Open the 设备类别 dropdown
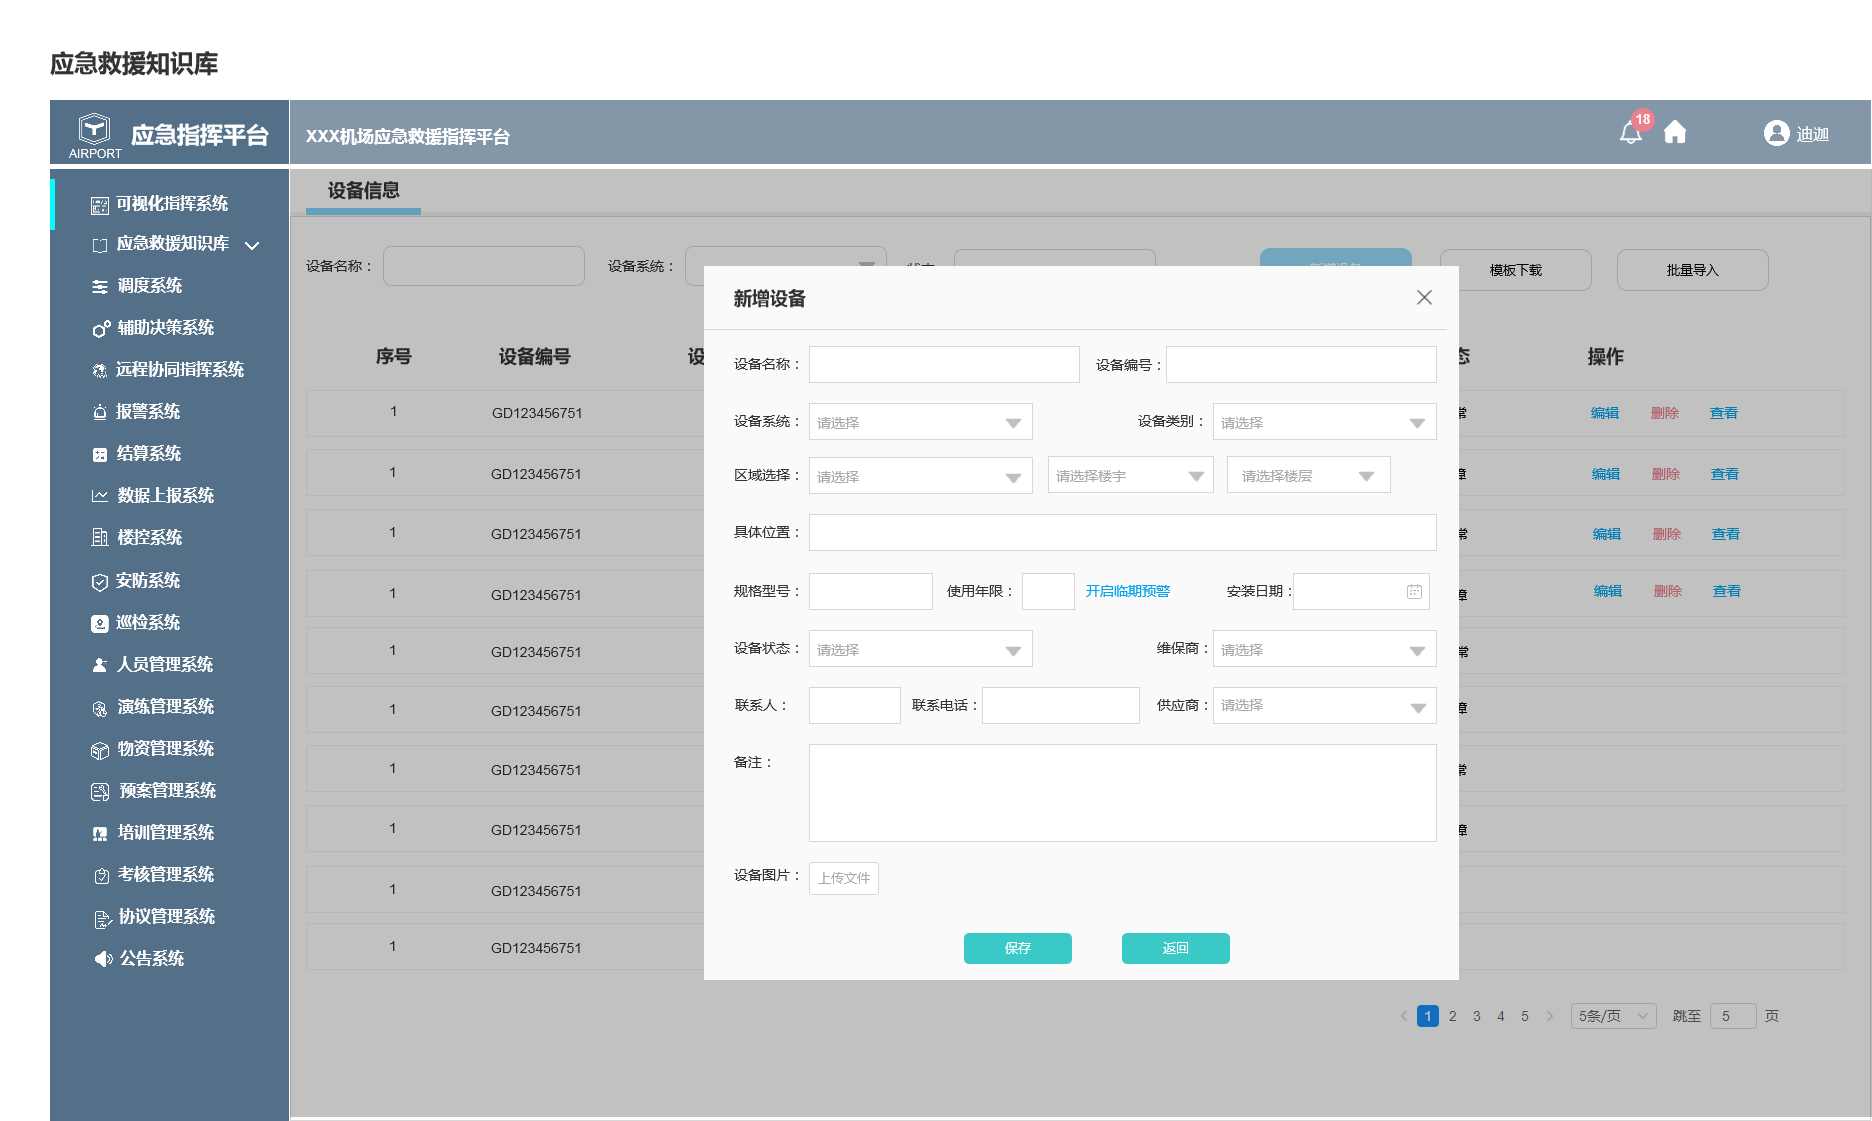Image resolution: width=1872 pixels, height=1121 pixels. [x=1324, y=422]
